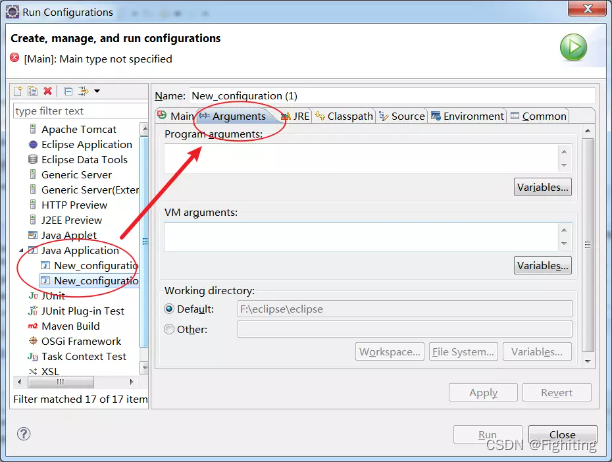Image resolution: width=612 pixels, height=462 pixels.
Task: Click Arguments panel scrollbar down arrow
Action: tap(588, 361)
